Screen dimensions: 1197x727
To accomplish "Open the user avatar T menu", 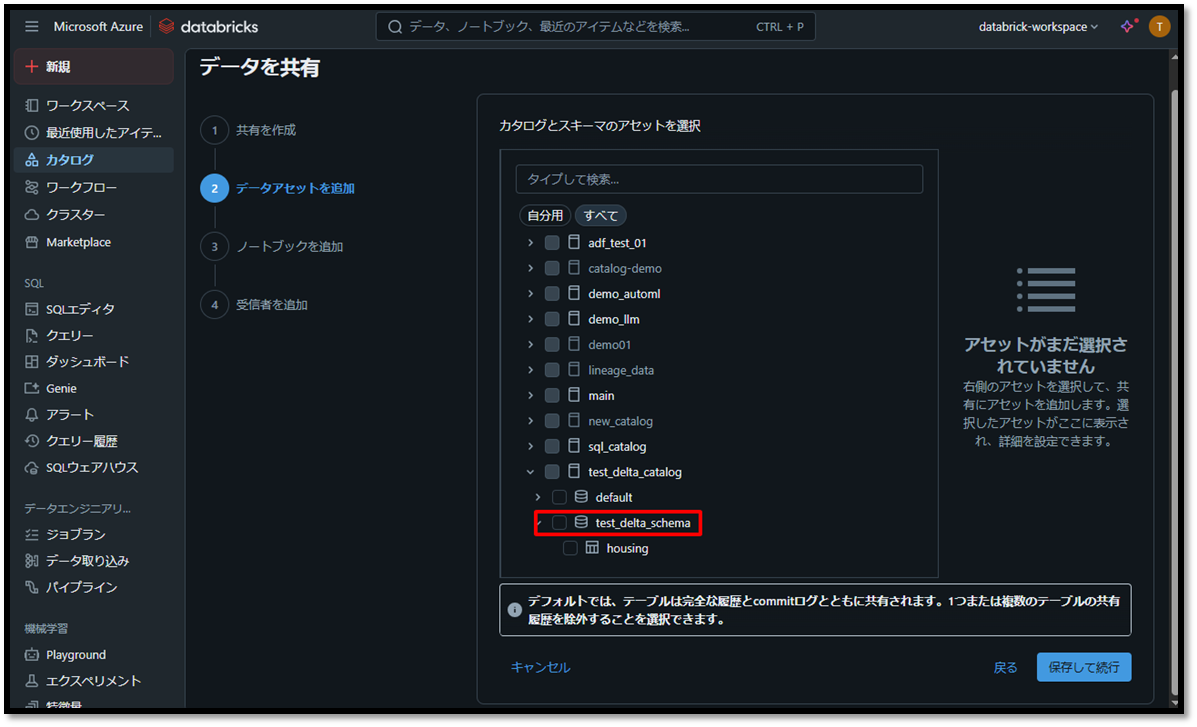I will [1159, 27].
